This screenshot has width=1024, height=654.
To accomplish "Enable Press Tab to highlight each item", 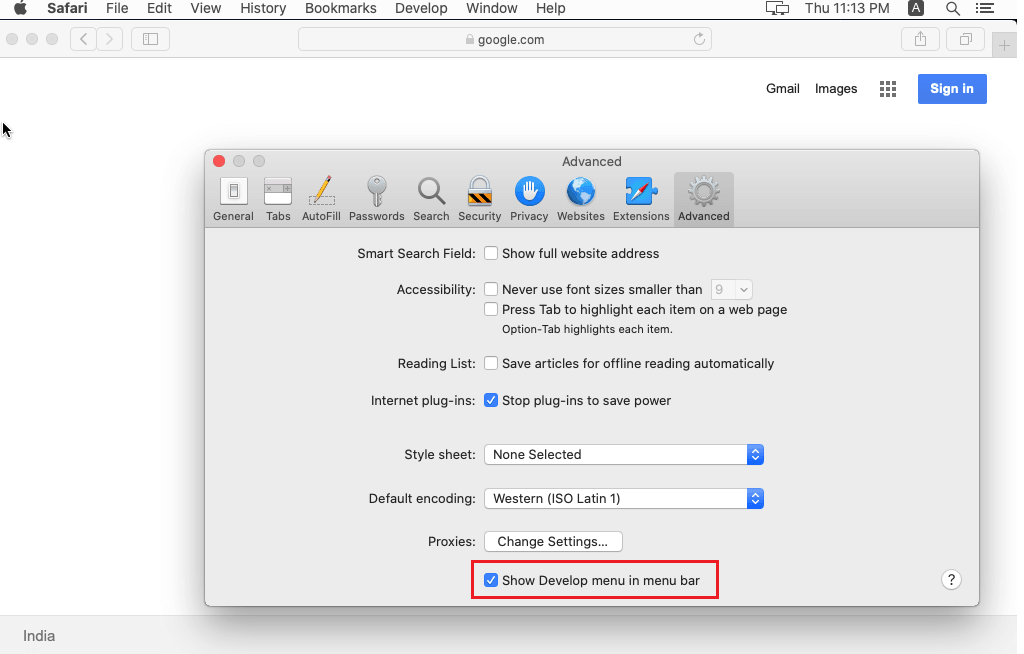I will tap(490, 309).
